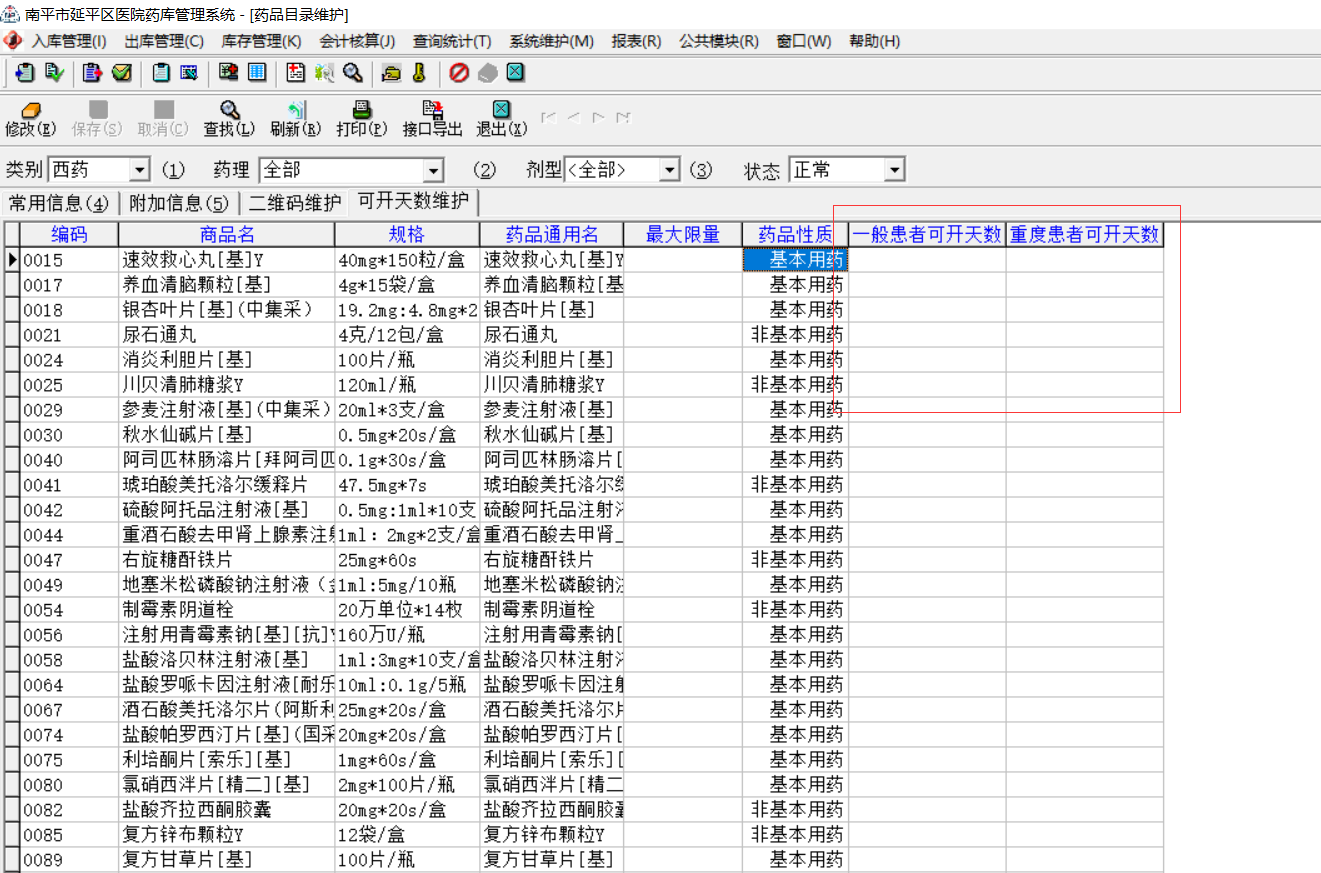Click the 药品通用名 column header
Image resolution: width=1321 pixels, height=873 pixels.
[x=552, y=234]
